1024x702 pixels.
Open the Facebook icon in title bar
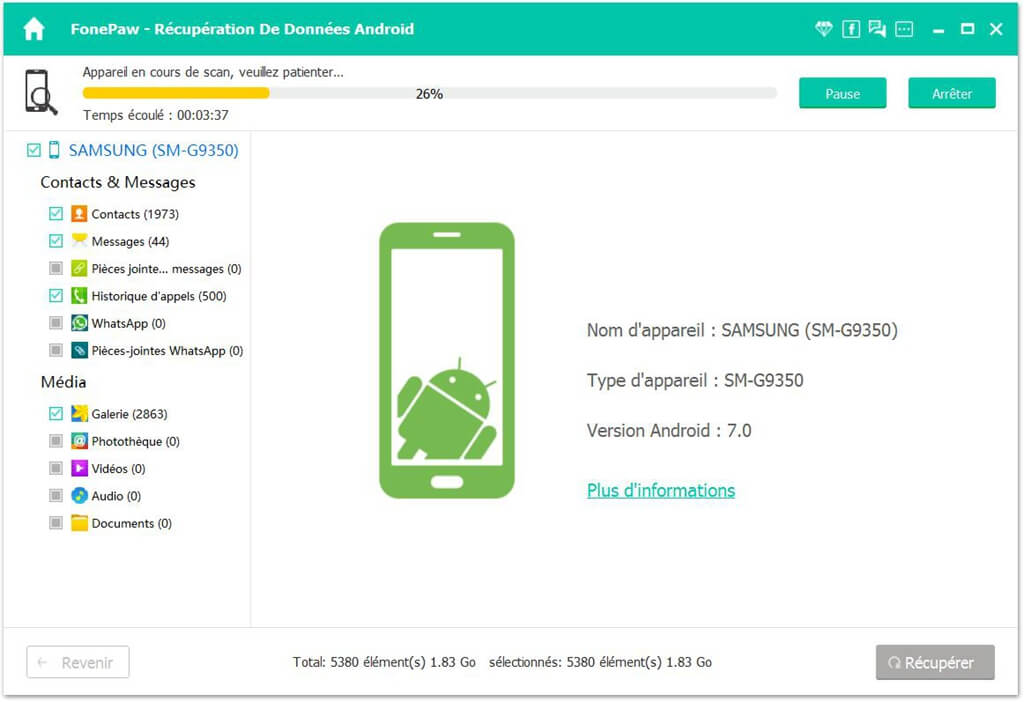tap(851, 29)
